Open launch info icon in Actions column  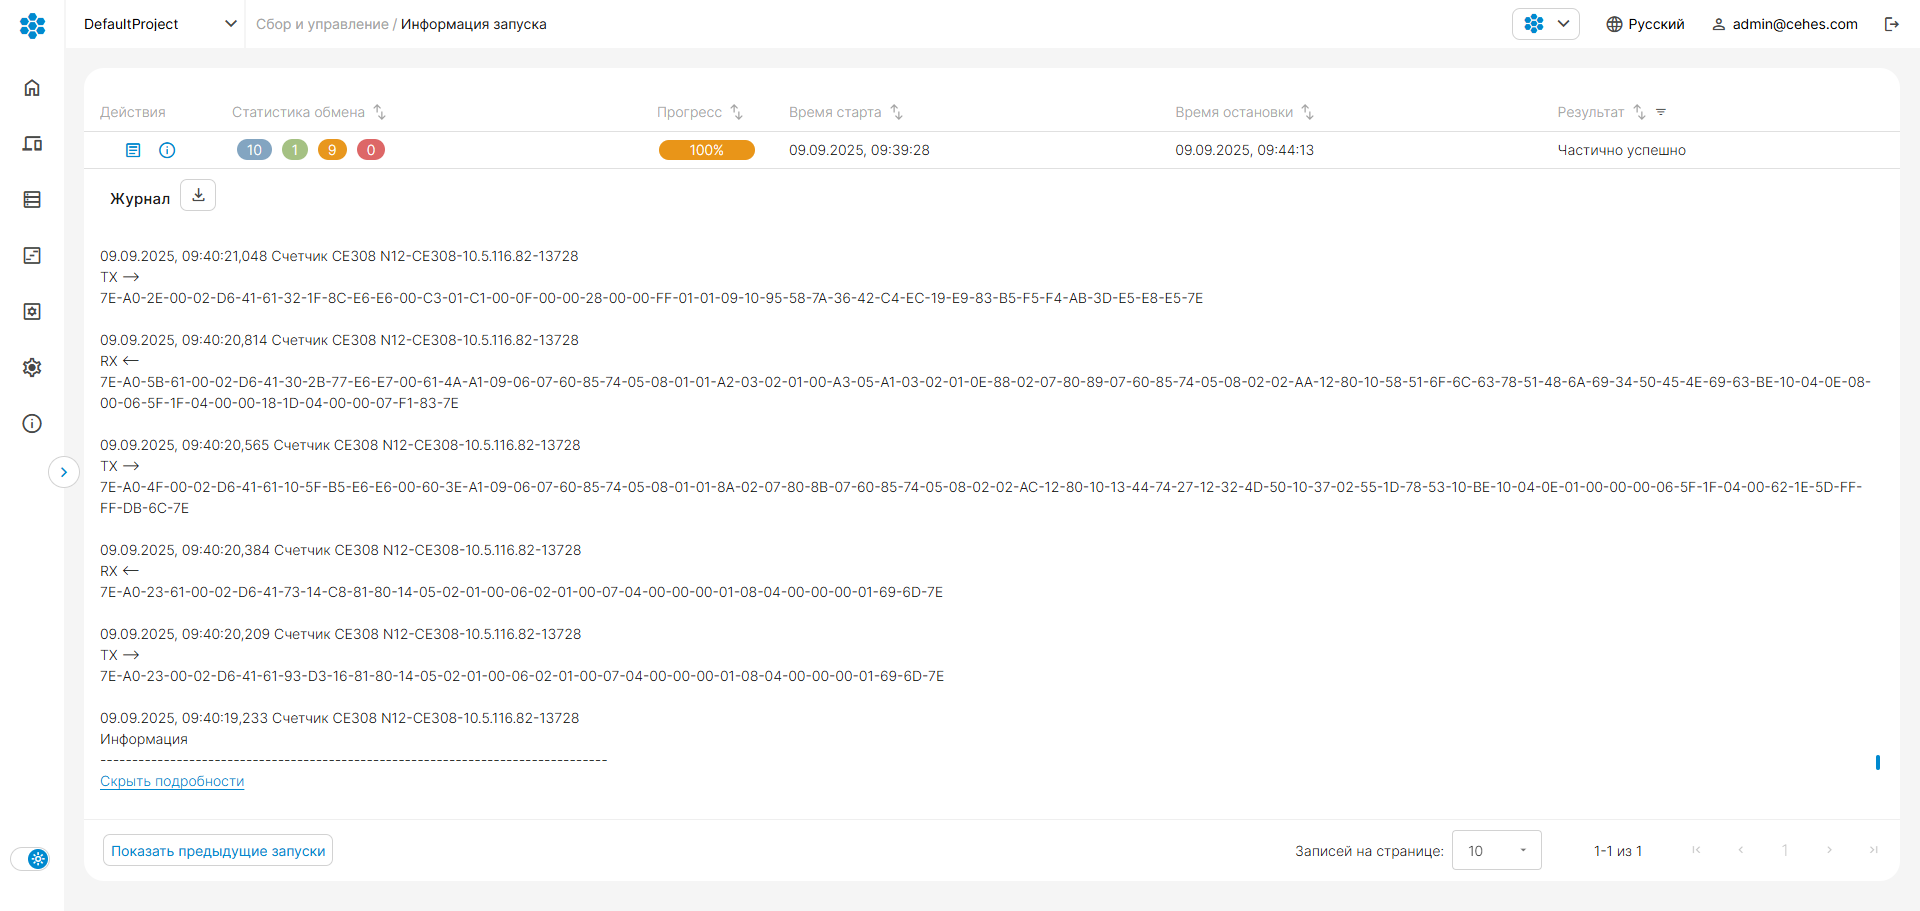pos(167,150)
